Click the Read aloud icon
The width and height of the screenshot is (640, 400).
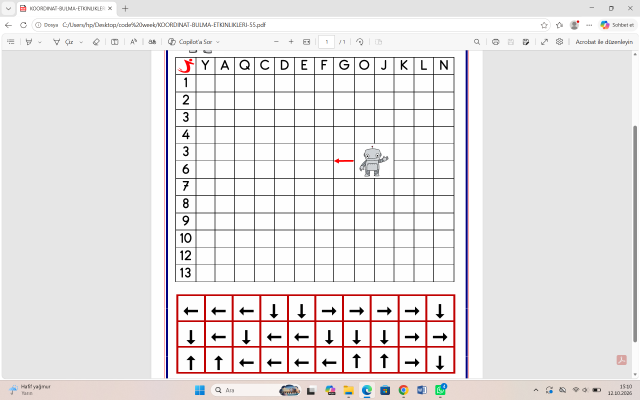click(133, 42)
